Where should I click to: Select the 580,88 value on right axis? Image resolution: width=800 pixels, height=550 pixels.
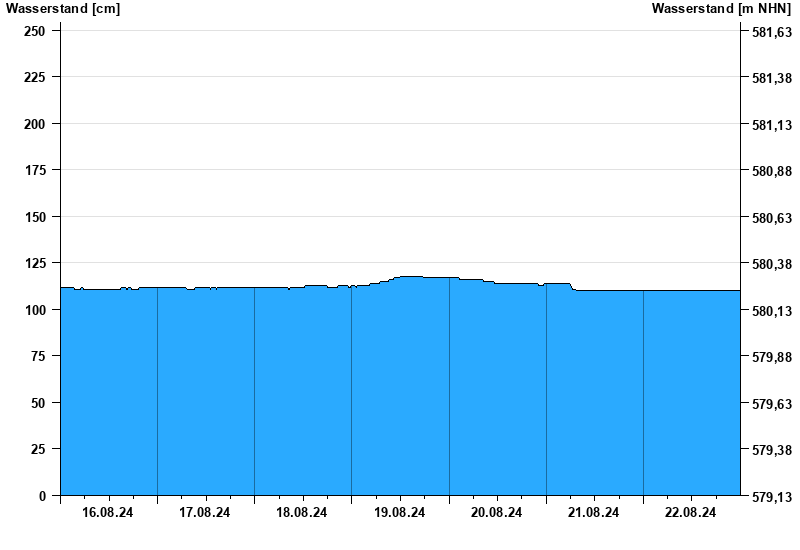point(771,172)
